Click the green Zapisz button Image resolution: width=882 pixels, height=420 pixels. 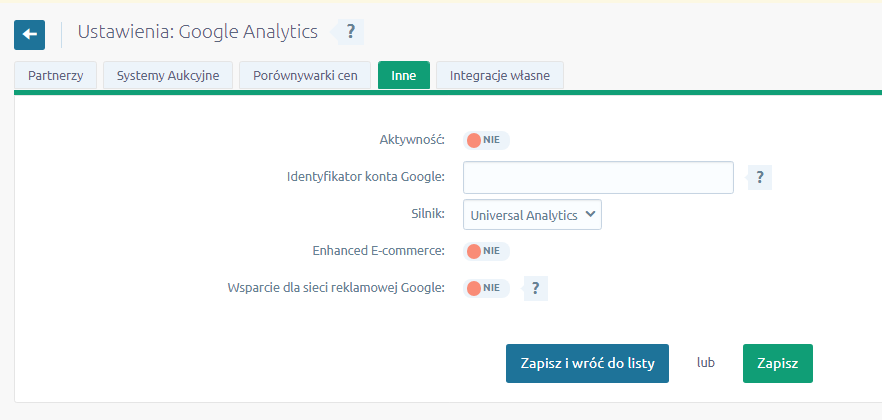point(777,364)
